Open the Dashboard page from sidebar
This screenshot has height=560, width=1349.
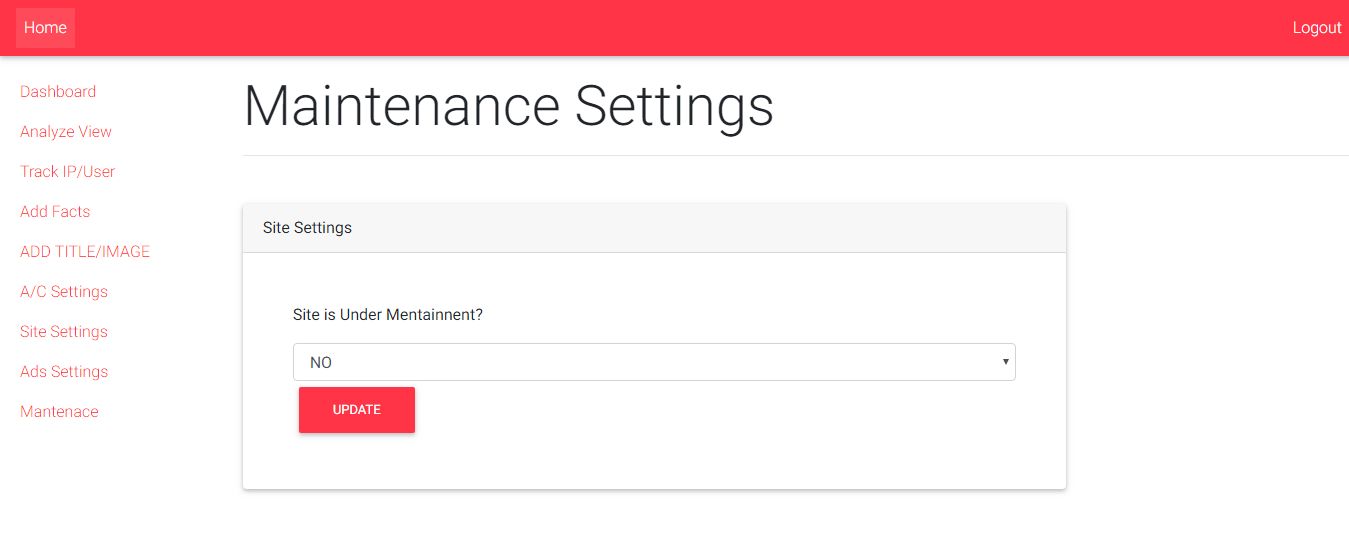pyautogui.click(x=58, y=92)
